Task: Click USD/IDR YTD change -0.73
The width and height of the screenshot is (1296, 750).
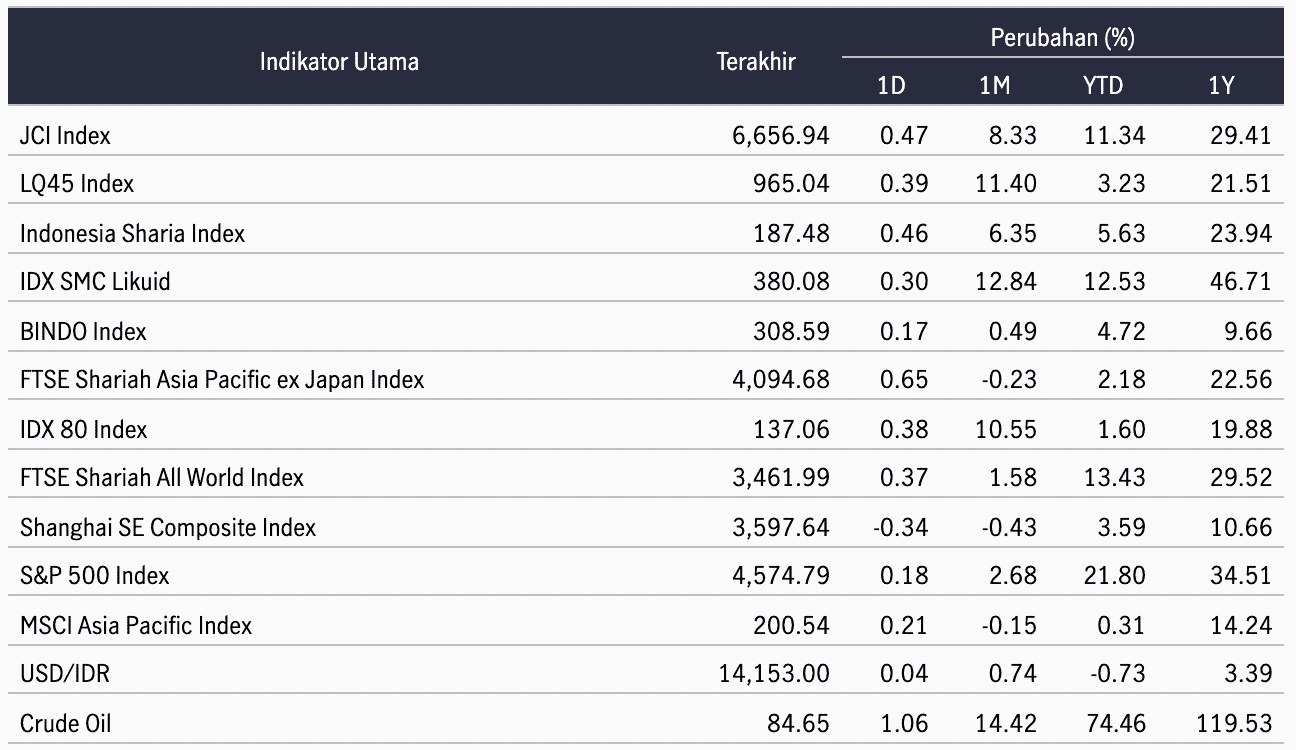Action: (1116, 673)
